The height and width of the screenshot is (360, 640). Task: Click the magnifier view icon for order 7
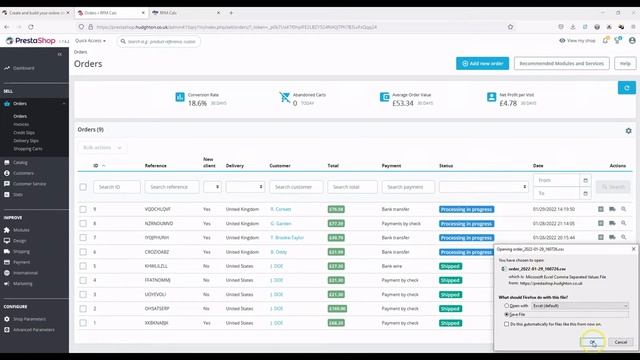point(623,237)
